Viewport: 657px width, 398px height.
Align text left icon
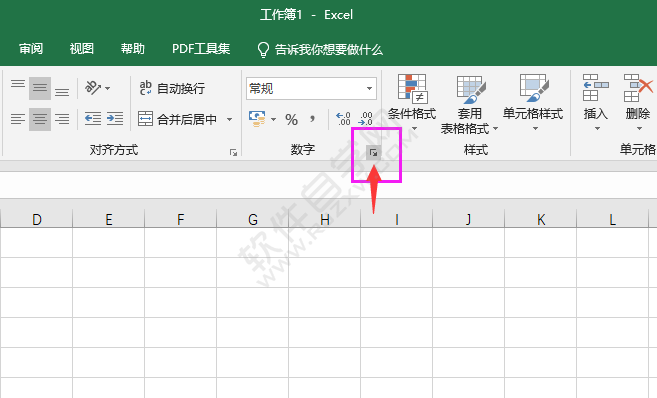coord(18,119)
